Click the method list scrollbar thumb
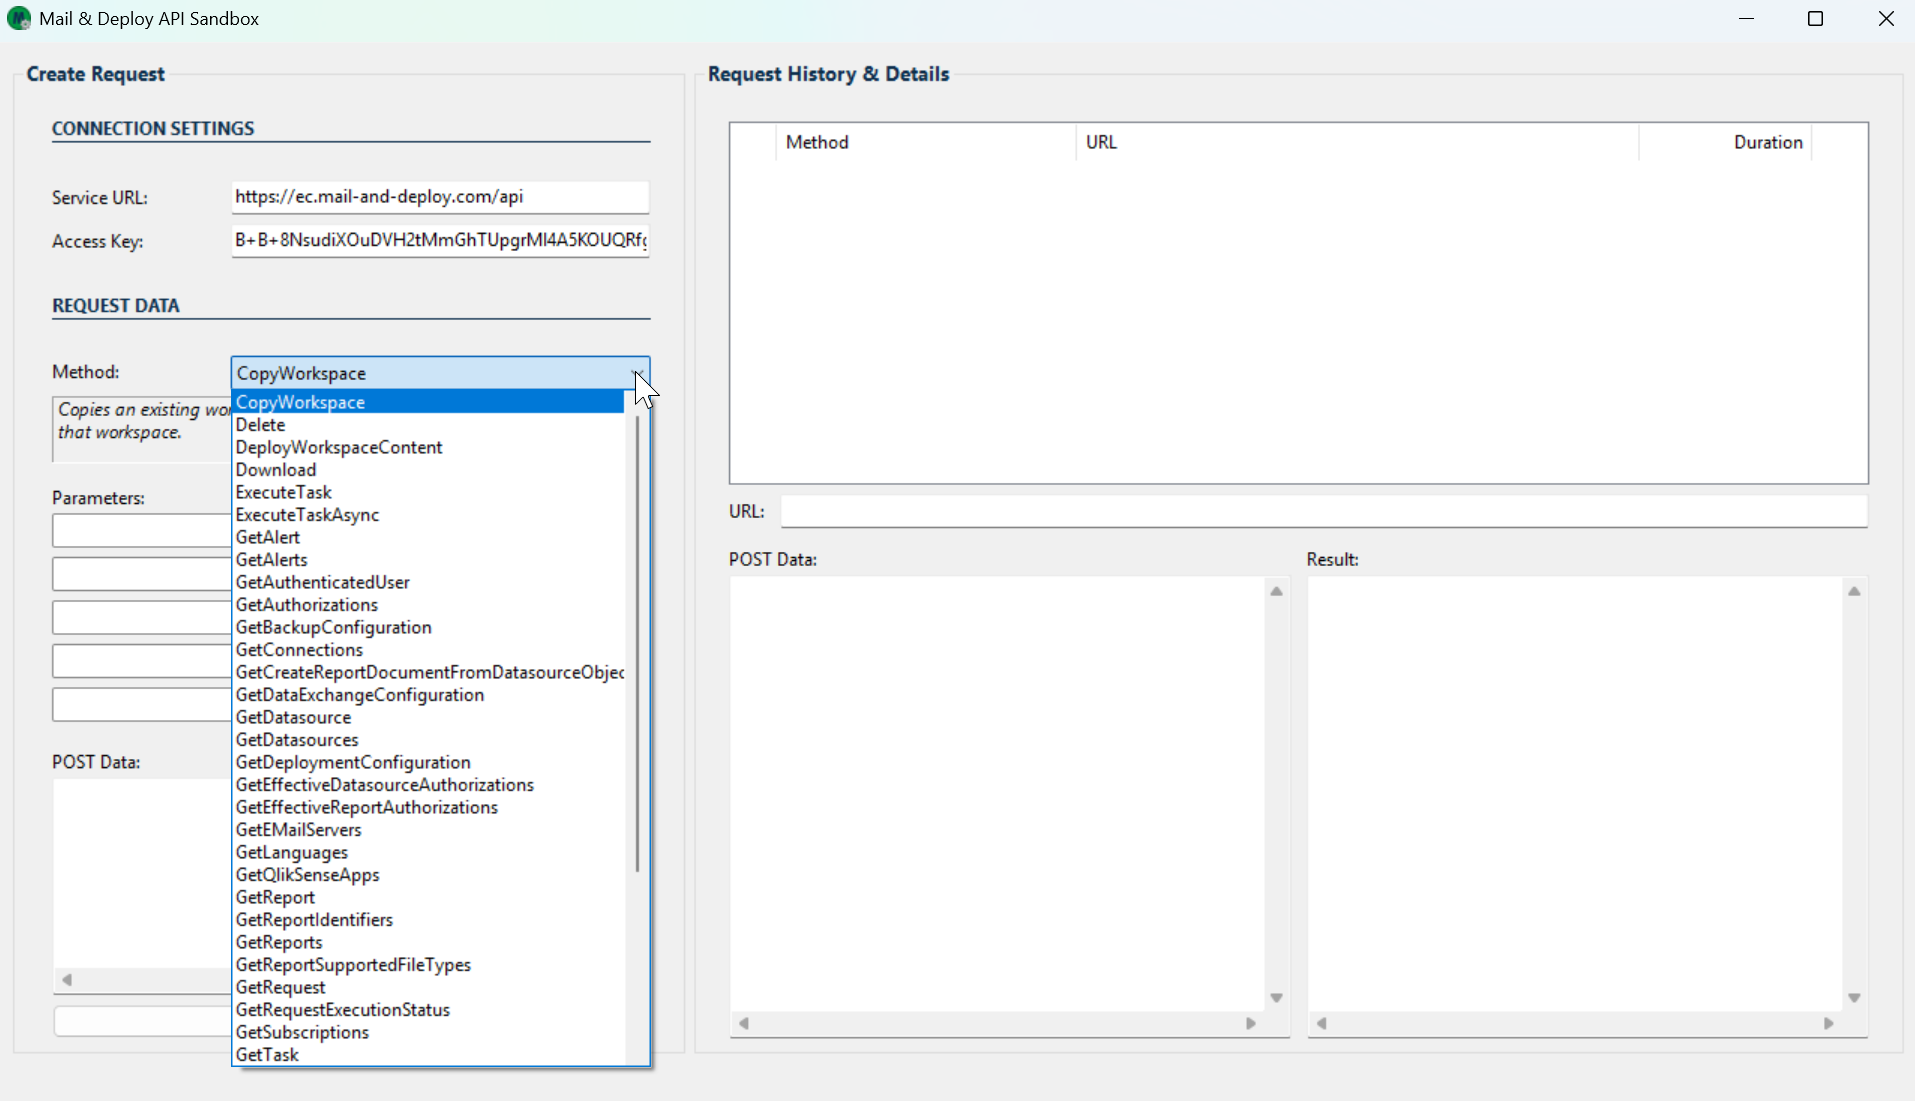The width and height of the screenshot is (1915, 1101). [x=637, y=640]
